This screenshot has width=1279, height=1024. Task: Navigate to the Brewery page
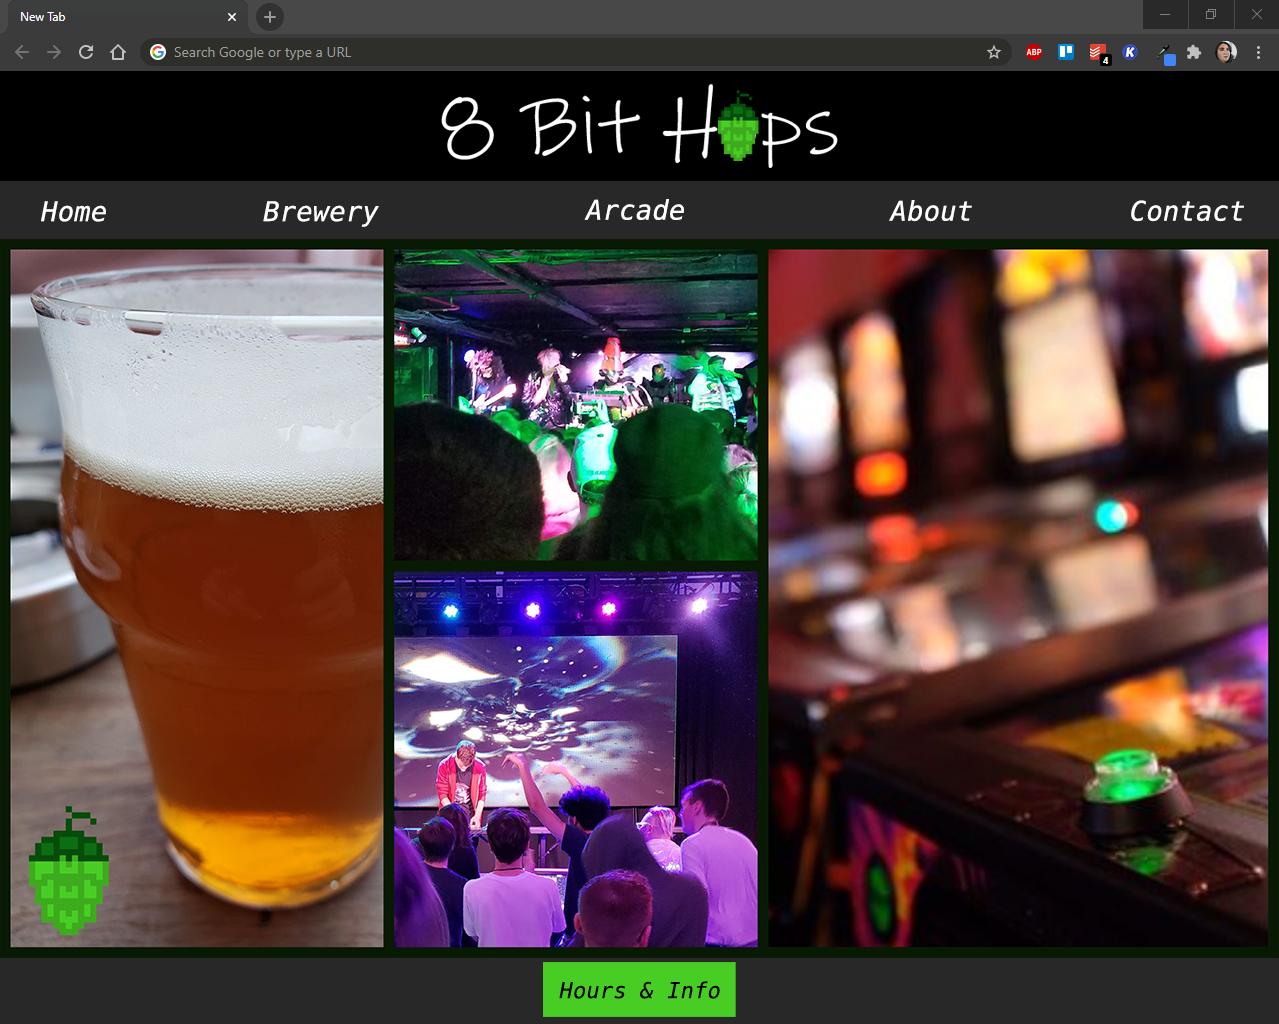click(x=320, y=212)
